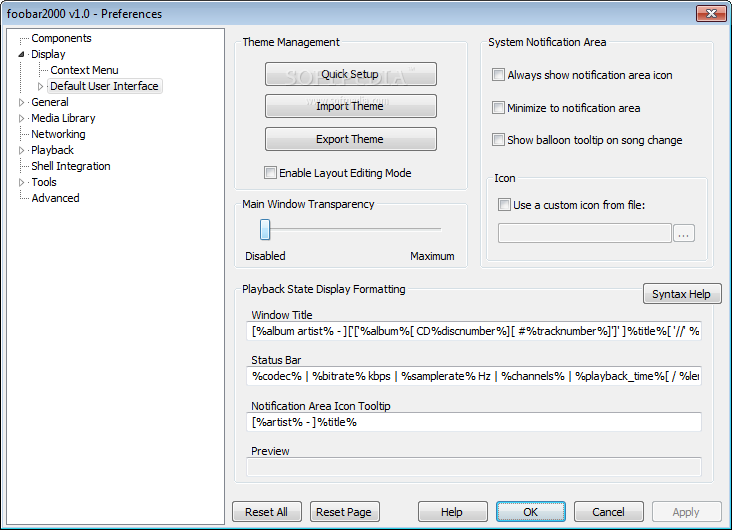Screen dimensions: 732x530
Task: Open the Advanced preferences page
Action: pyautogui.click(x=55, y=198)
